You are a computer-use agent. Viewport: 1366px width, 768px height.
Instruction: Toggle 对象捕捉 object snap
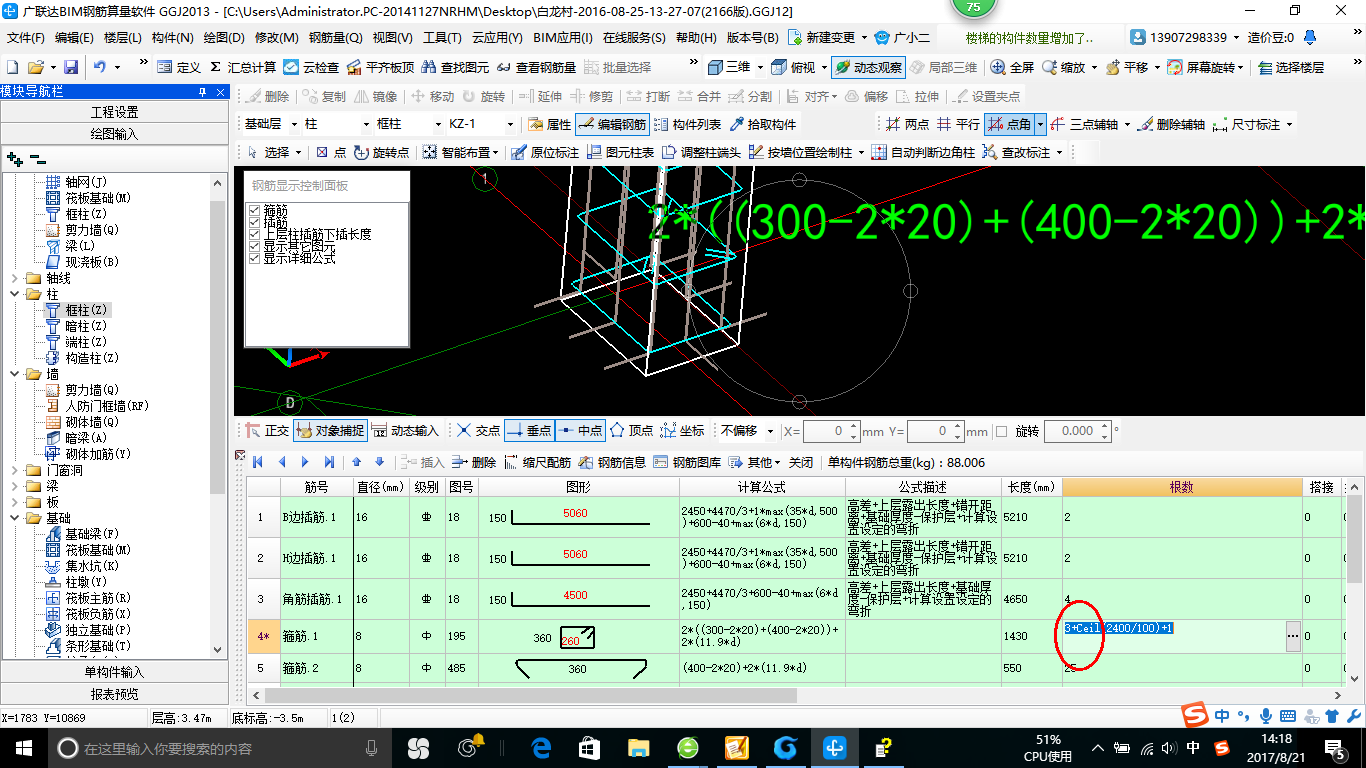coord(330,431)
